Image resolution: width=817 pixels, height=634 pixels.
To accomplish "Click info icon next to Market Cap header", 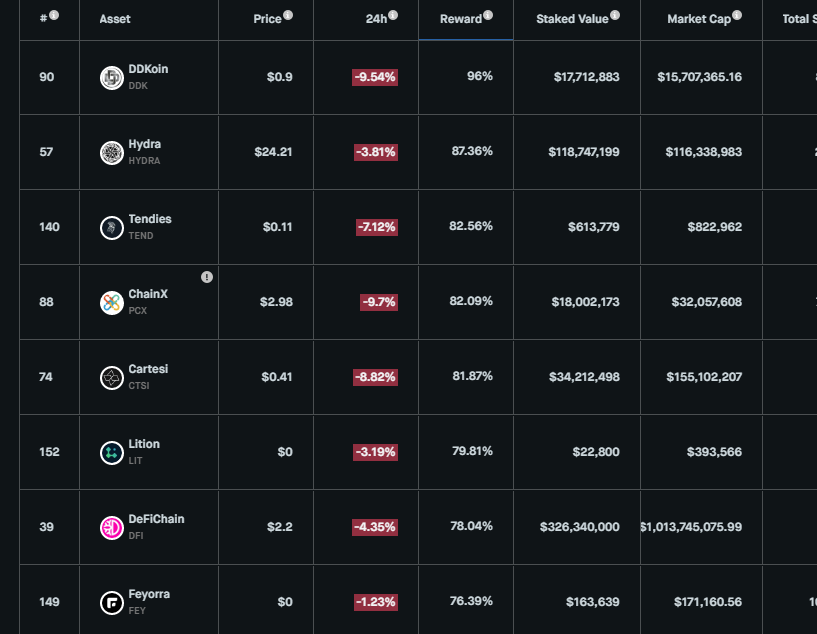I will (x=737, y=15).
